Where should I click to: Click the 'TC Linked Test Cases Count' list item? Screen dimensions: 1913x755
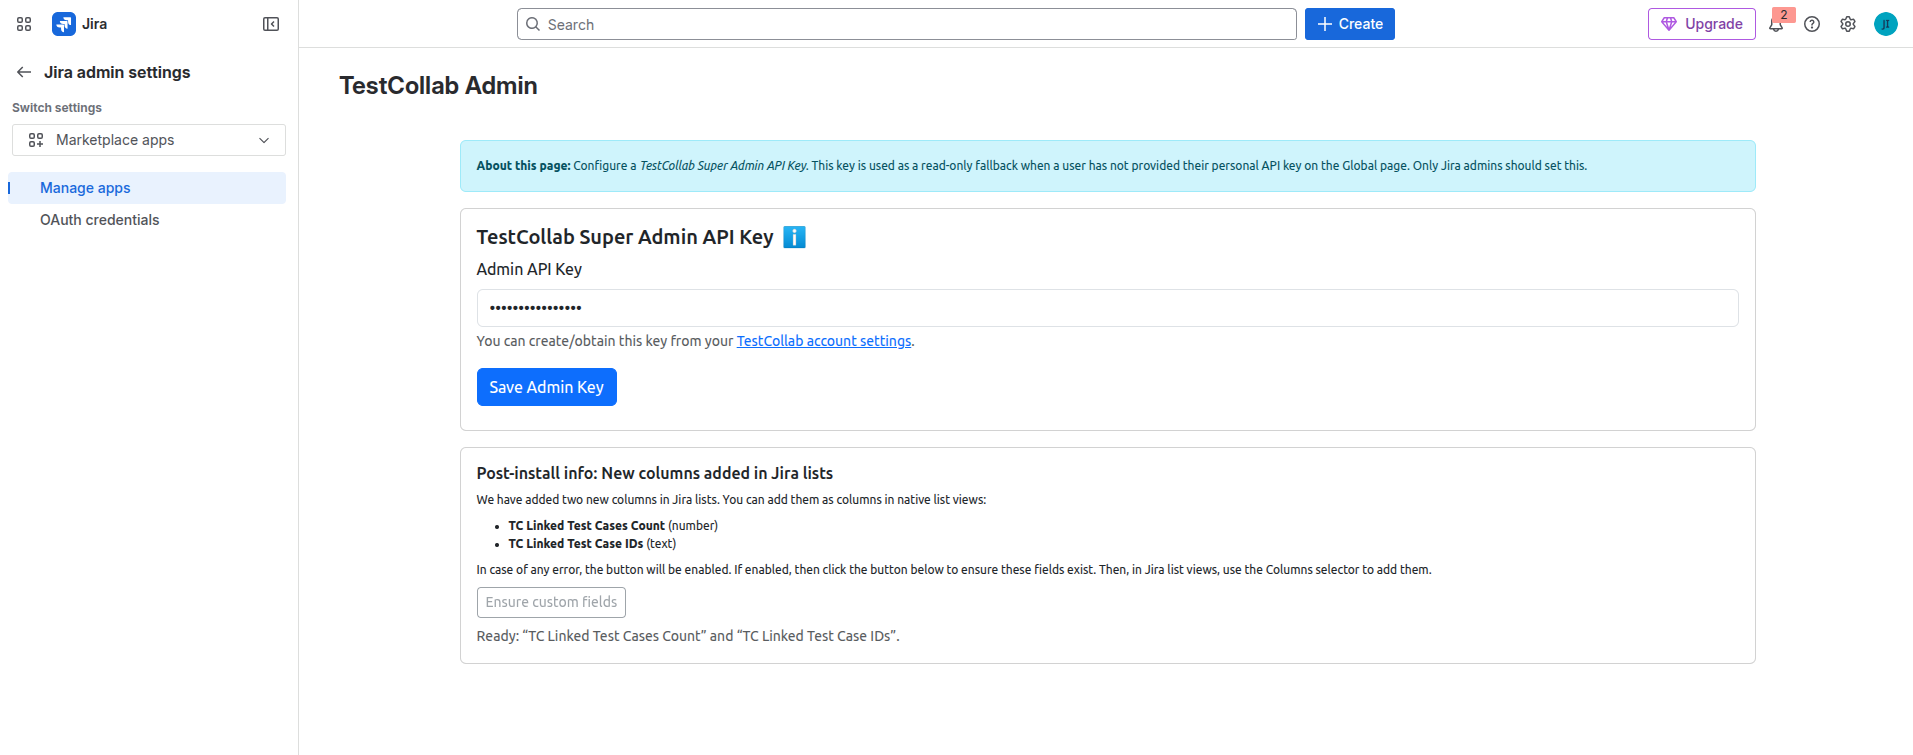click(x=613, y=526)
